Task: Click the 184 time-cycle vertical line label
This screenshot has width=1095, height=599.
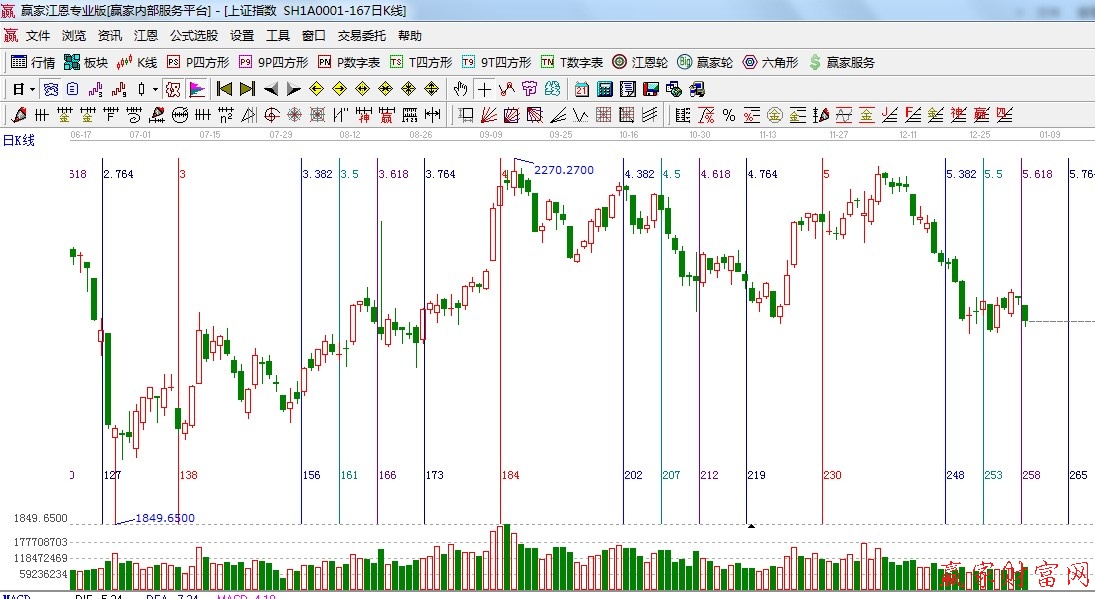Action: [x=510, y=475]
